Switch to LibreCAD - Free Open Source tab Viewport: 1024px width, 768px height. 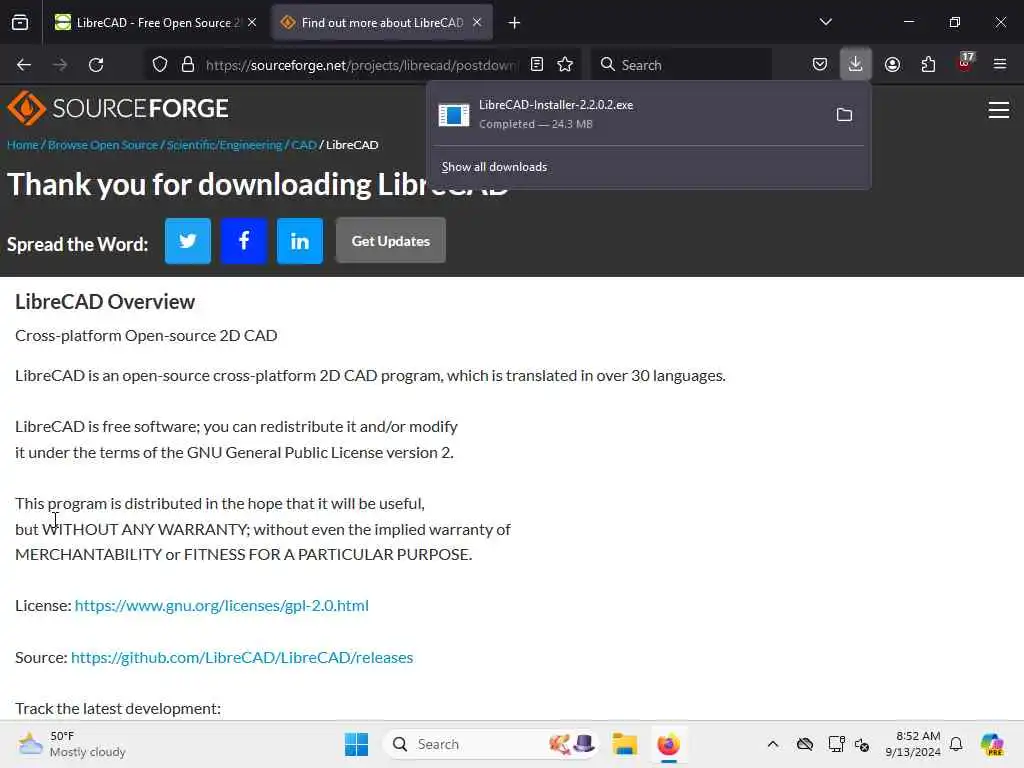[x=147, y=23]
